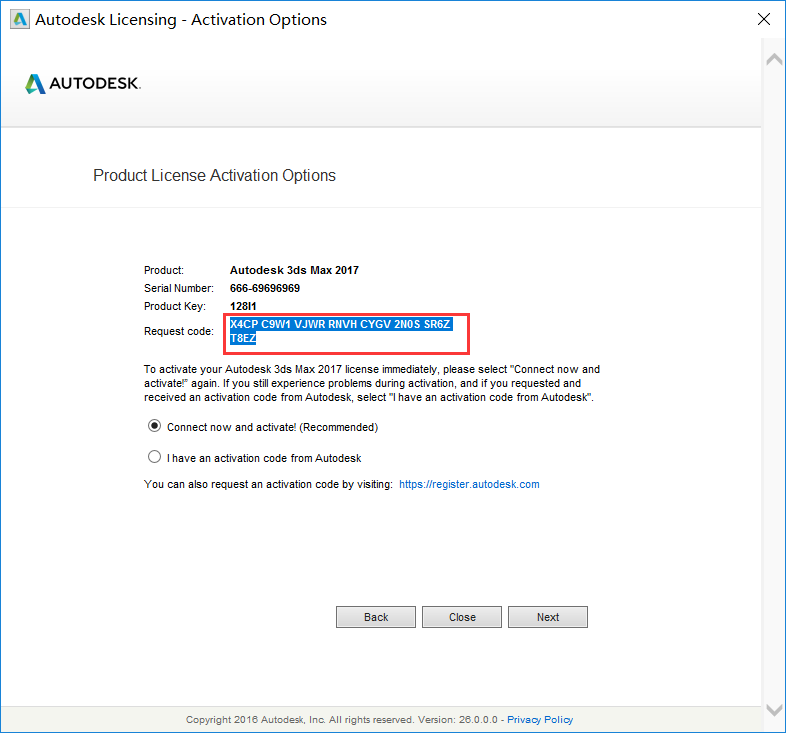
Task: Click the "Product License Activation Options" heading
Action: click(x=214, y=176)
